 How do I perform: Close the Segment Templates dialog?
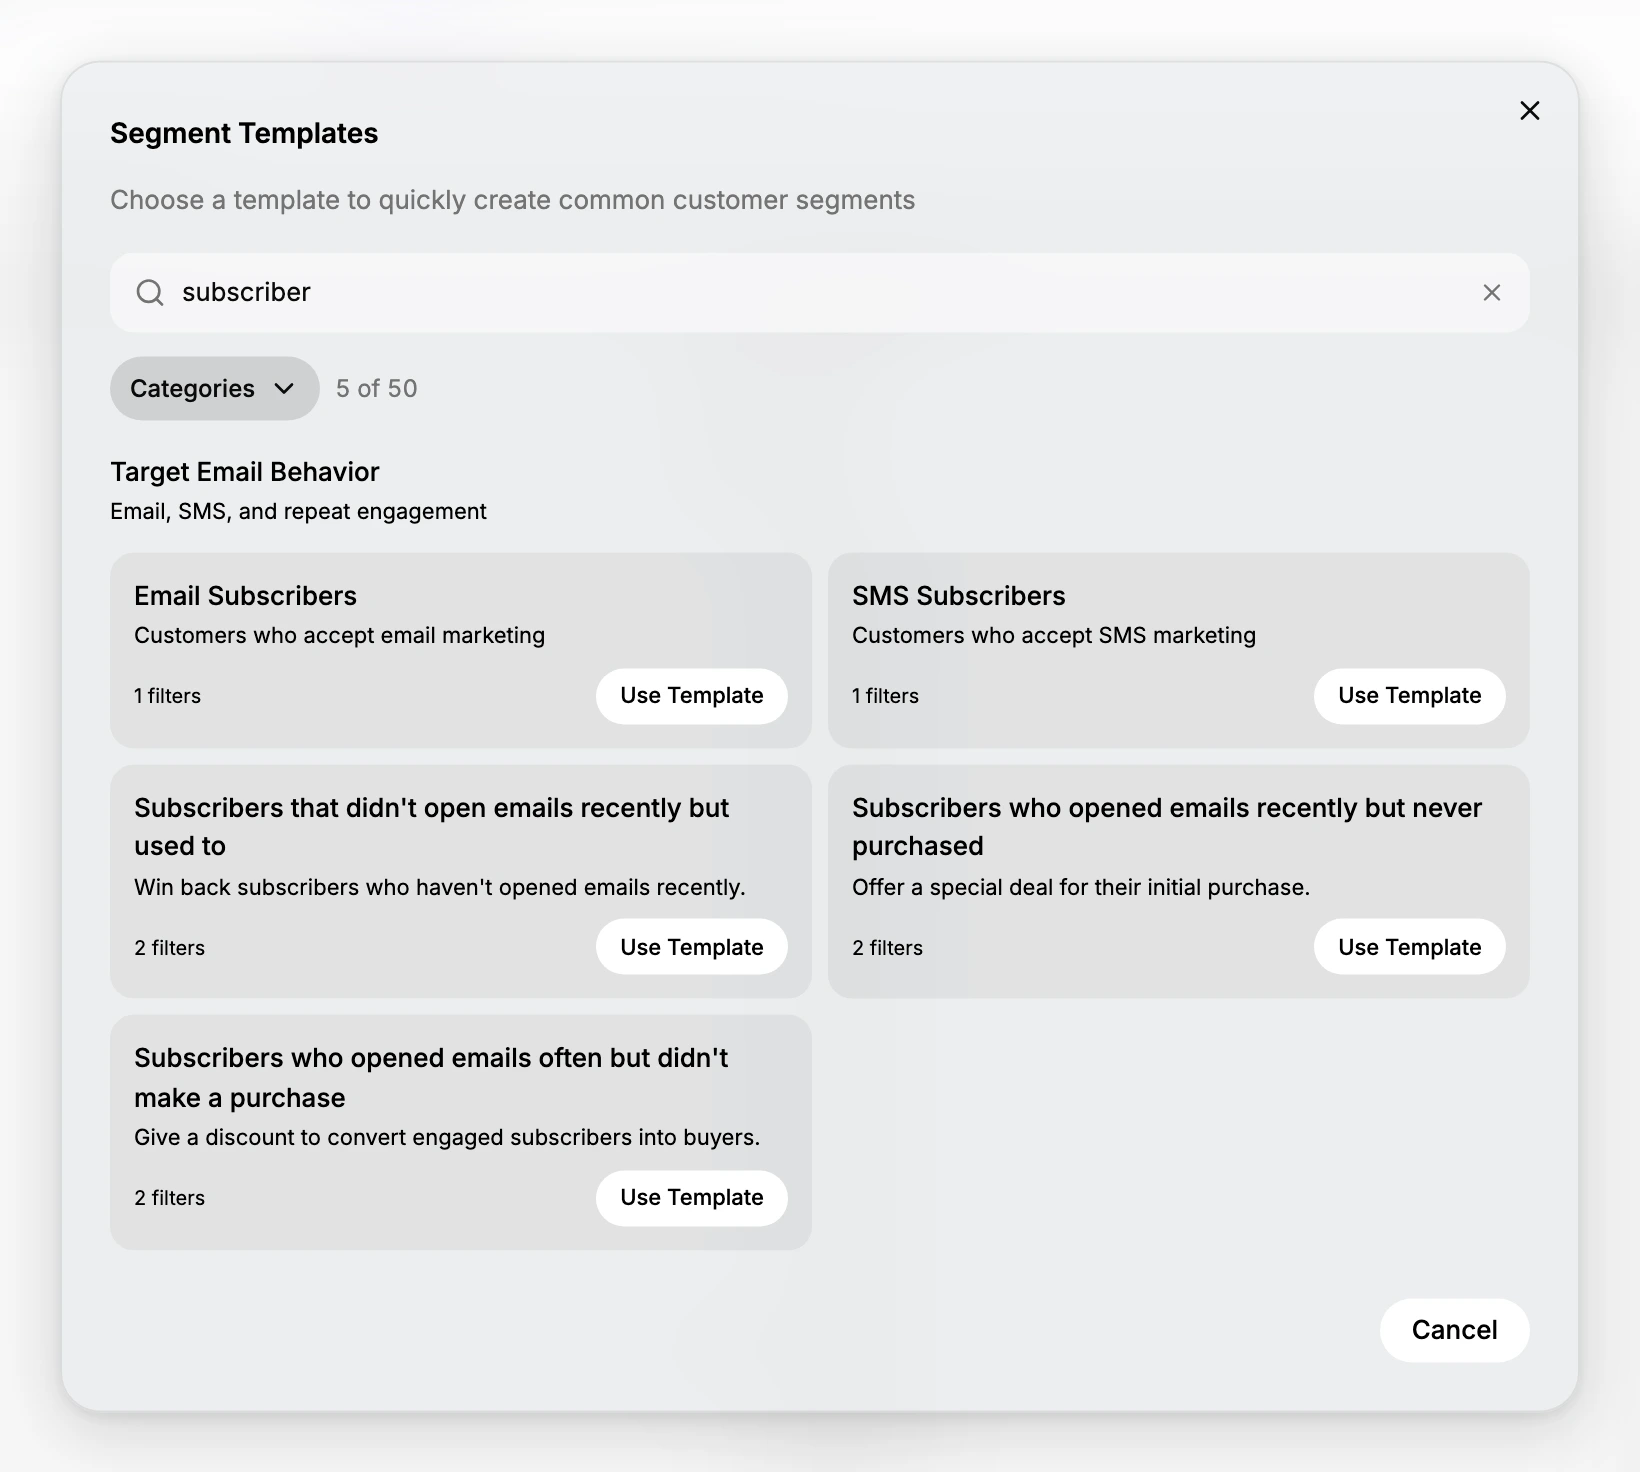(1529, 111)
